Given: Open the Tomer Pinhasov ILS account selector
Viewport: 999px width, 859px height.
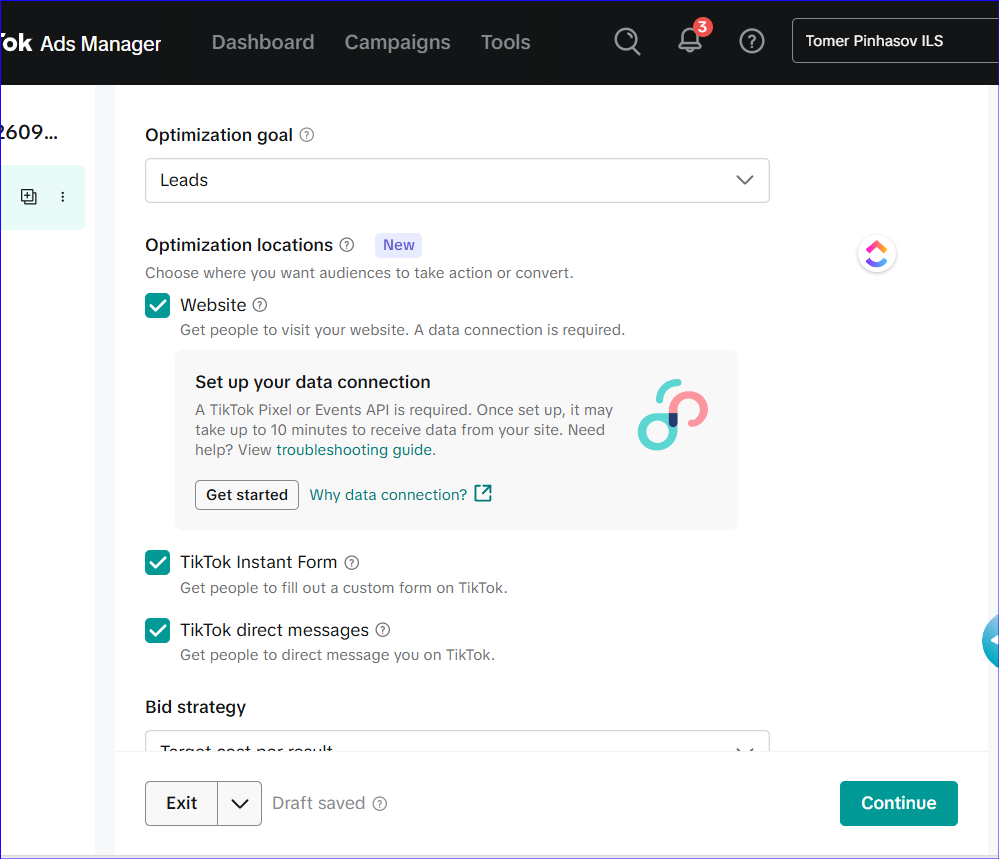Looking at the screenshot, I should point(895,41).
